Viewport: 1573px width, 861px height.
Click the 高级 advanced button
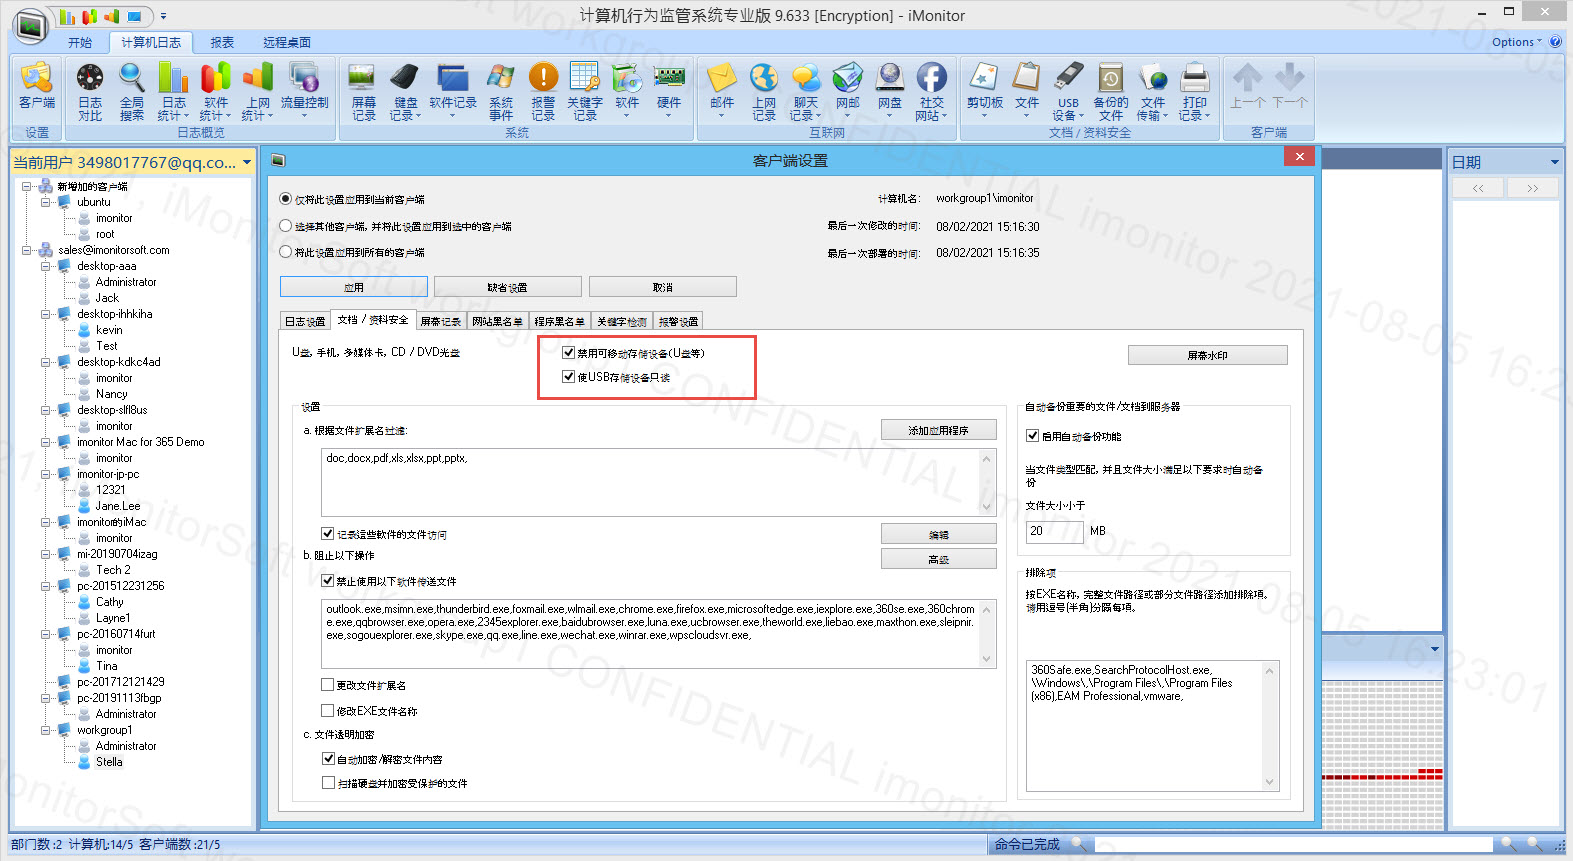click(x=939, y=559)
